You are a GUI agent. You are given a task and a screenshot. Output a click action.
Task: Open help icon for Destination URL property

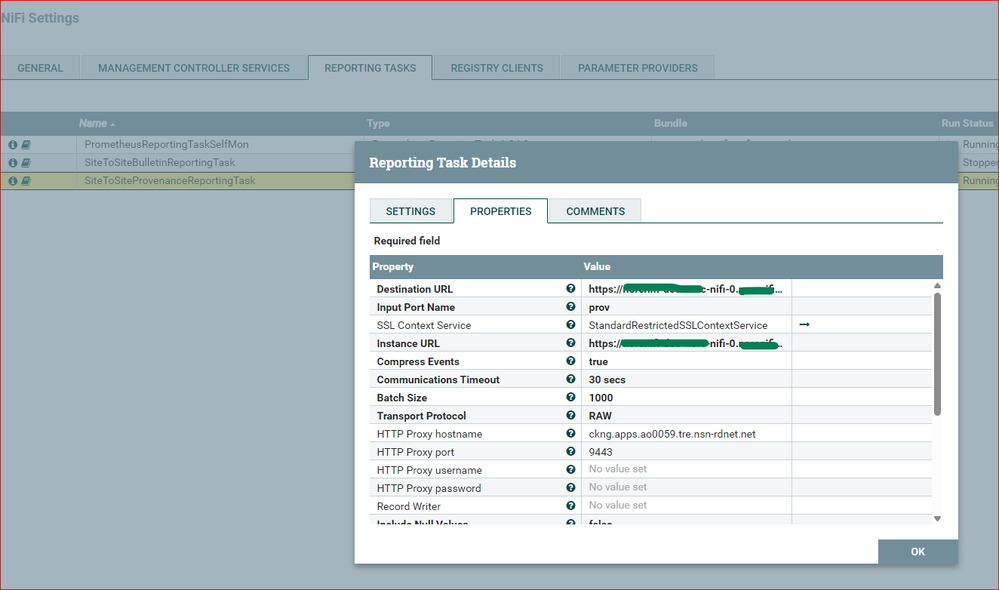[x=571, y=289]
